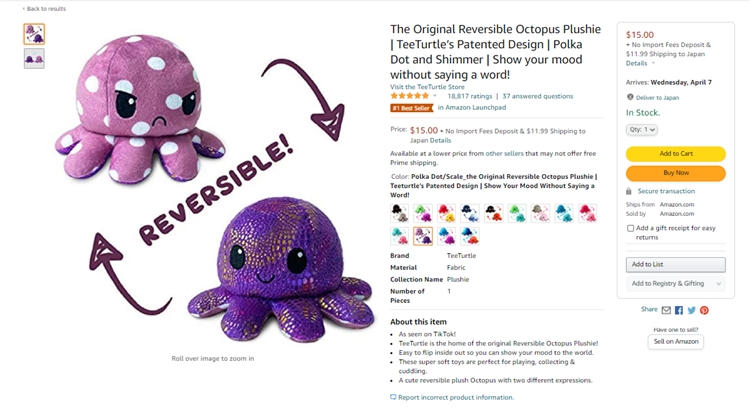
Task: Click the yellow Add to Cart button
Action: point(675,154)
